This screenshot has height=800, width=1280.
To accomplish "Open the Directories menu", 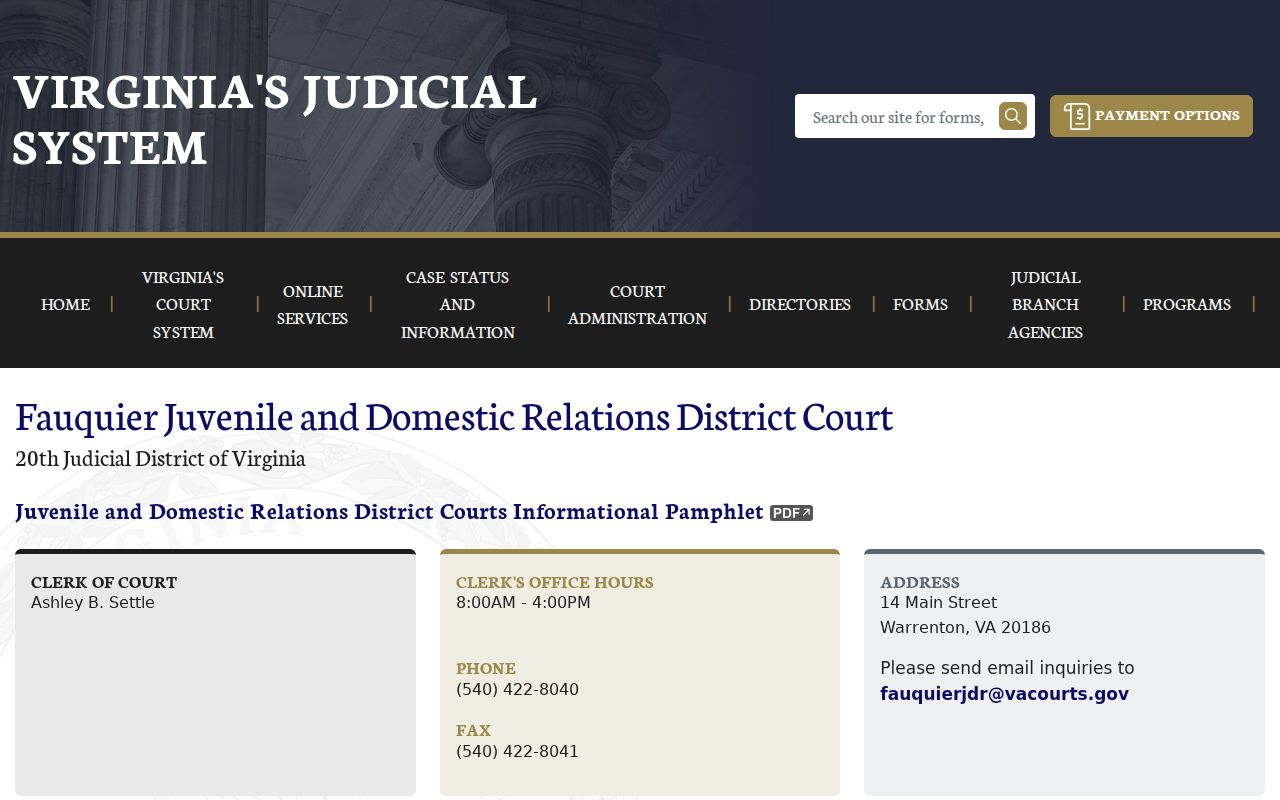I will 800,304.
